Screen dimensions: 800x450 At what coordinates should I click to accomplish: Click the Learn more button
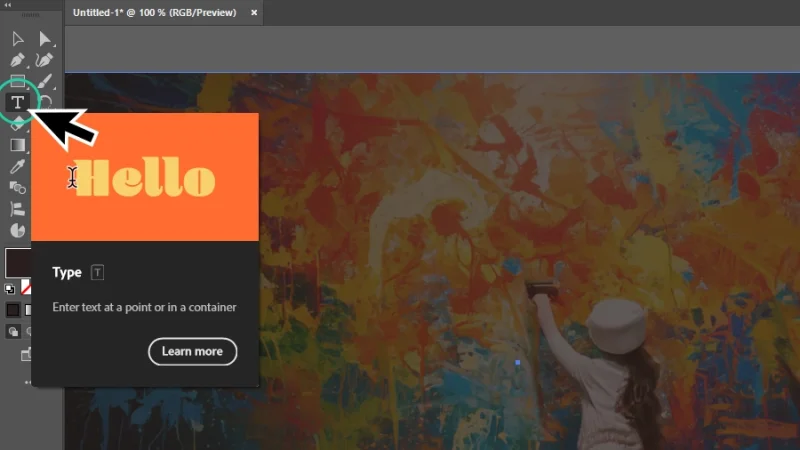(x=192, y=351)
